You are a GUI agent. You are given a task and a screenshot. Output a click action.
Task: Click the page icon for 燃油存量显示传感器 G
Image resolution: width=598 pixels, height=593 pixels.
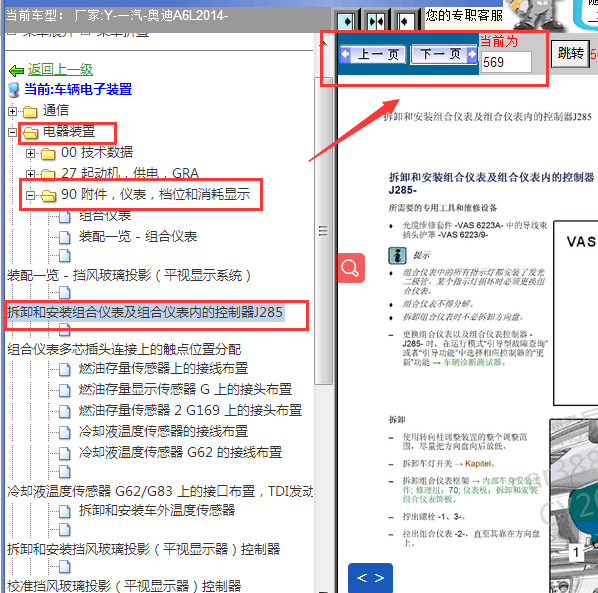point(64,390)
